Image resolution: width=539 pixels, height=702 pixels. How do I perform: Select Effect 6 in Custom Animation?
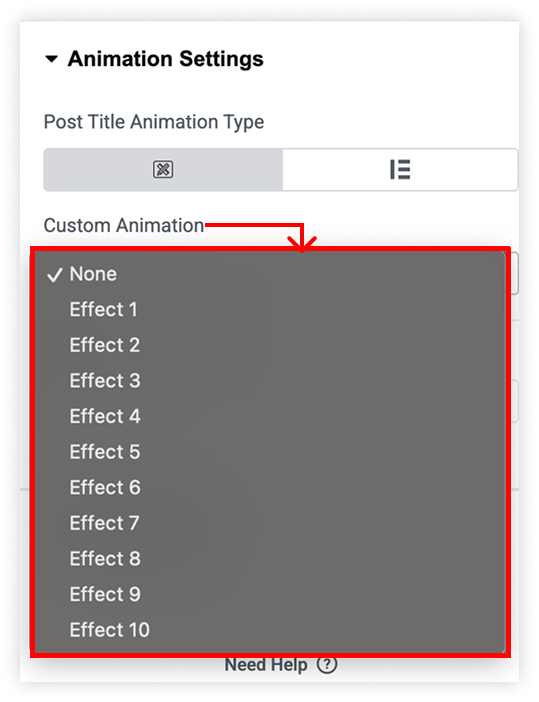pyautogui.click(x=270, y=488)
